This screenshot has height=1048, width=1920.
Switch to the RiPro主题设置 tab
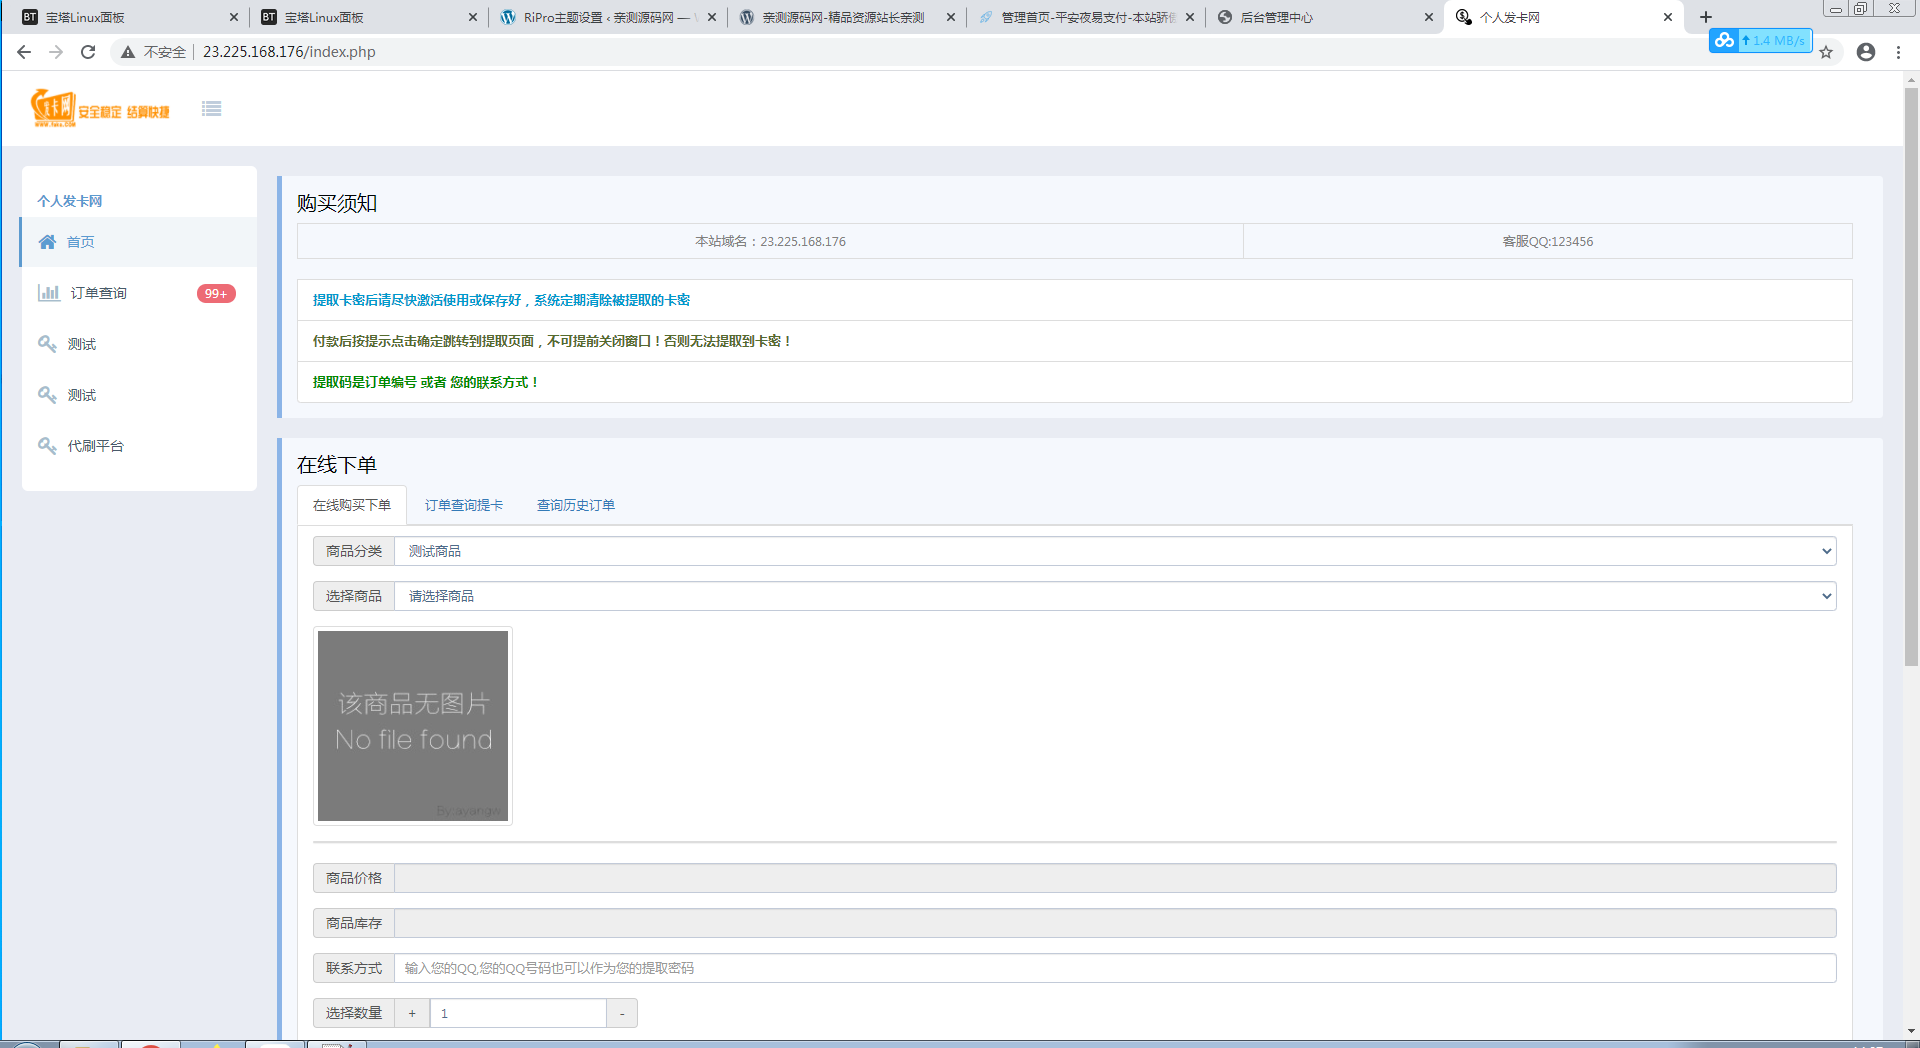tap(608, 17)
